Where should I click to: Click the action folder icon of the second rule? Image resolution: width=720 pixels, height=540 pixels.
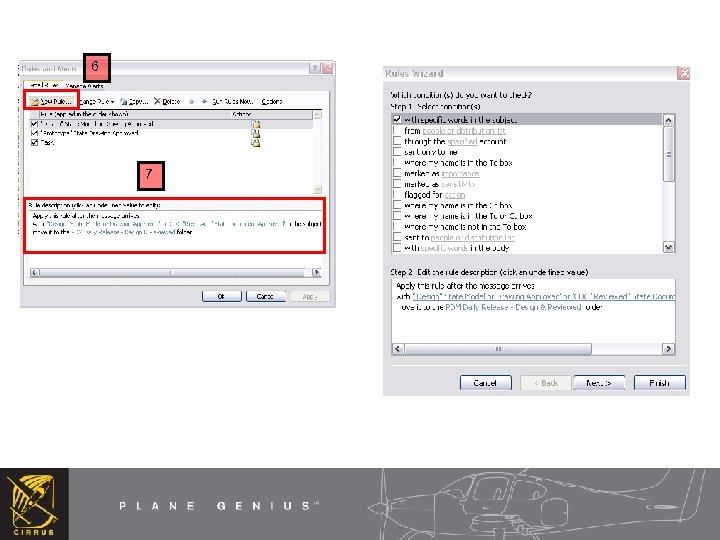click(x=256, y=133)
